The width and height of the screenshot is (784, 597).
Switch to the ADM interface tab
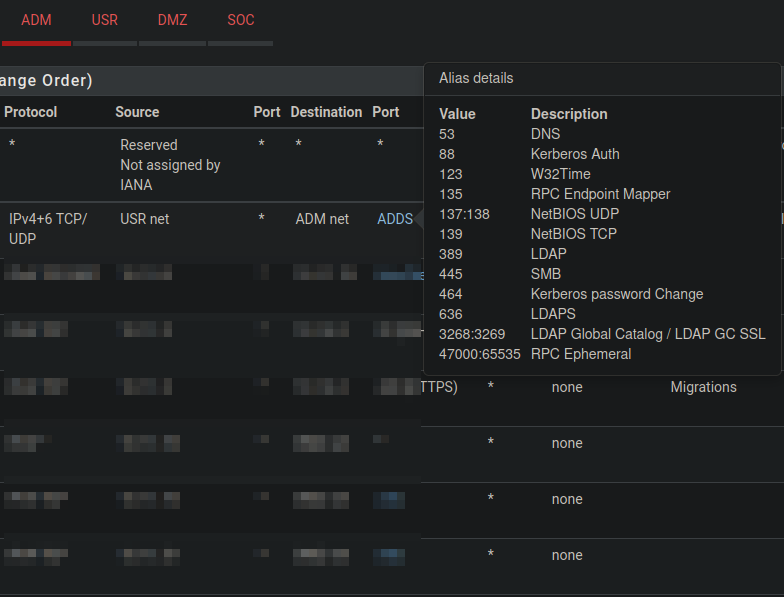click(36, 20)
